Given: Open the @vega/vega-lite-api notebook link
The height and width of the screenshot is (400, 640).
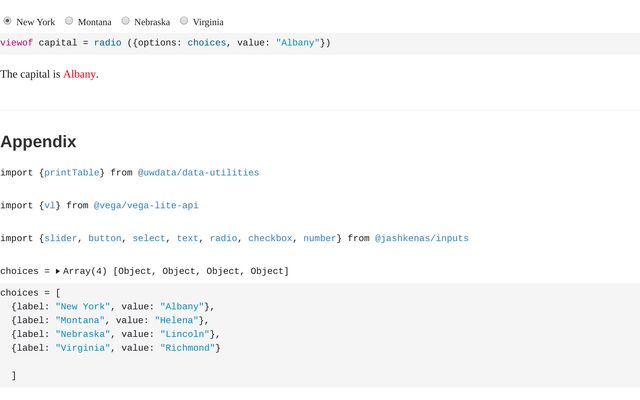Looking at the screenshot, I should (x=146, y=206).
